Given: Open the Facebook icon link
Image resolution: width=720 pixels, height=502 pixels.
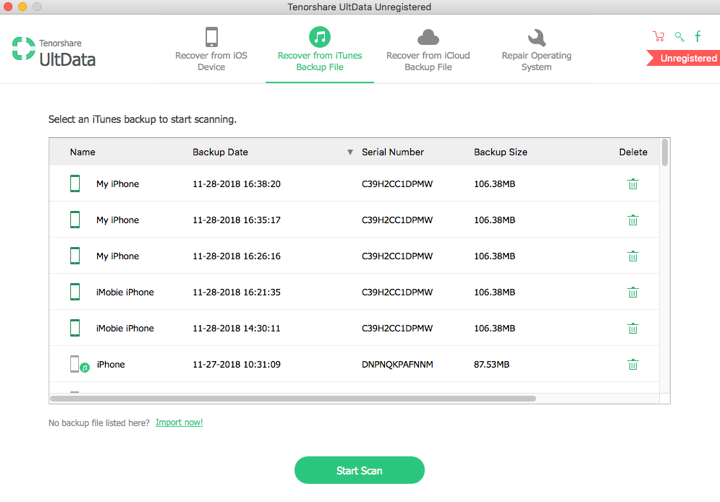Looking at the screenshot, I should pyautogui.click(x=698, y=37).
